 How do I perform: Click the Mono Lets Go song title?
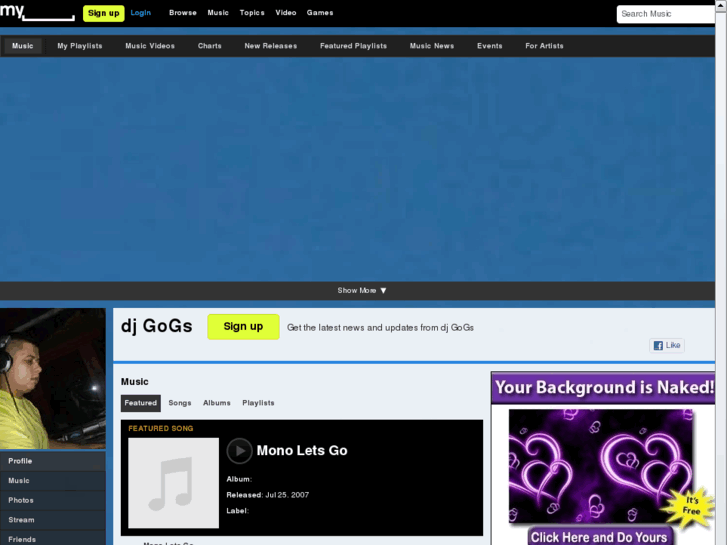click(302, 450)
